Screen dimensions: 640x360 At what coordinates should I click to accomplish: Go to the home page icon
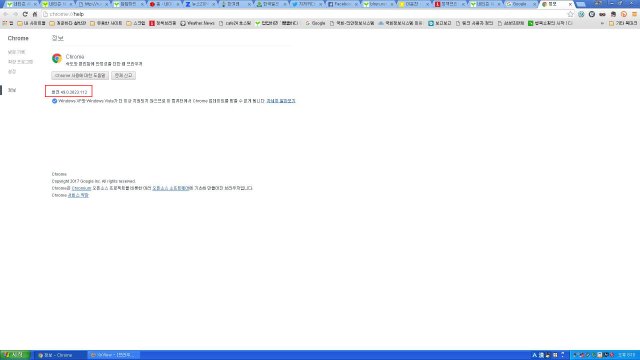coord(35,14)
